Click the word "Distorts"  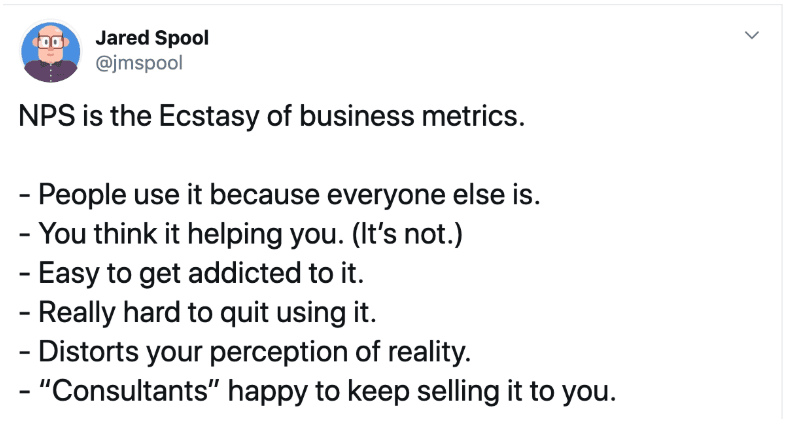(x=88, y=351)
